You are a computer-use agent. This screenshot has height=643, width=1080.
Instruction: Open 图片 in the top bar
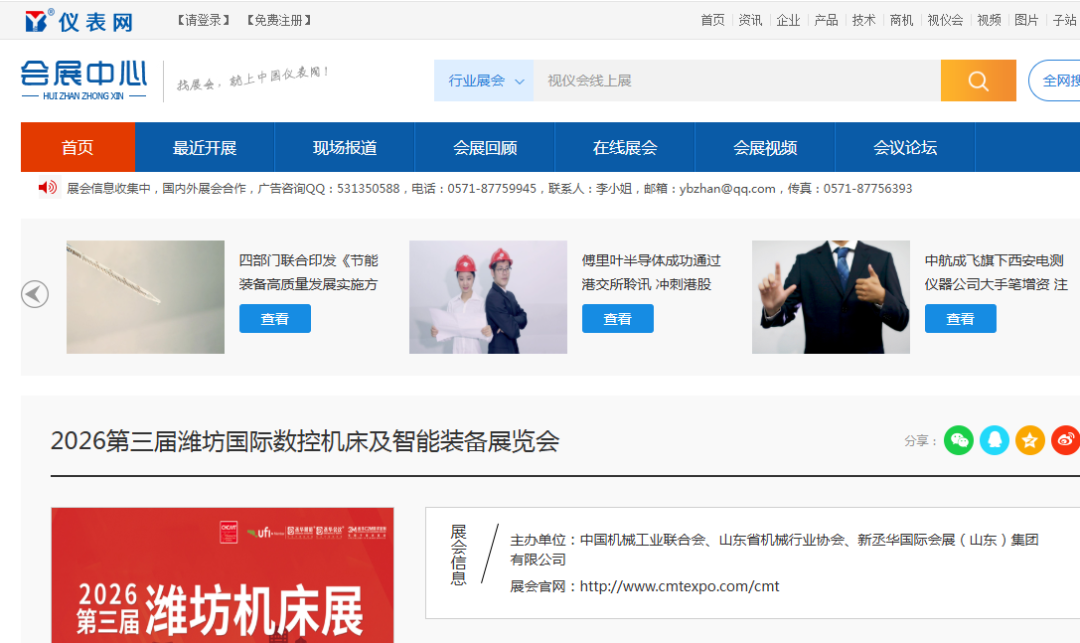click(1026, 21)
